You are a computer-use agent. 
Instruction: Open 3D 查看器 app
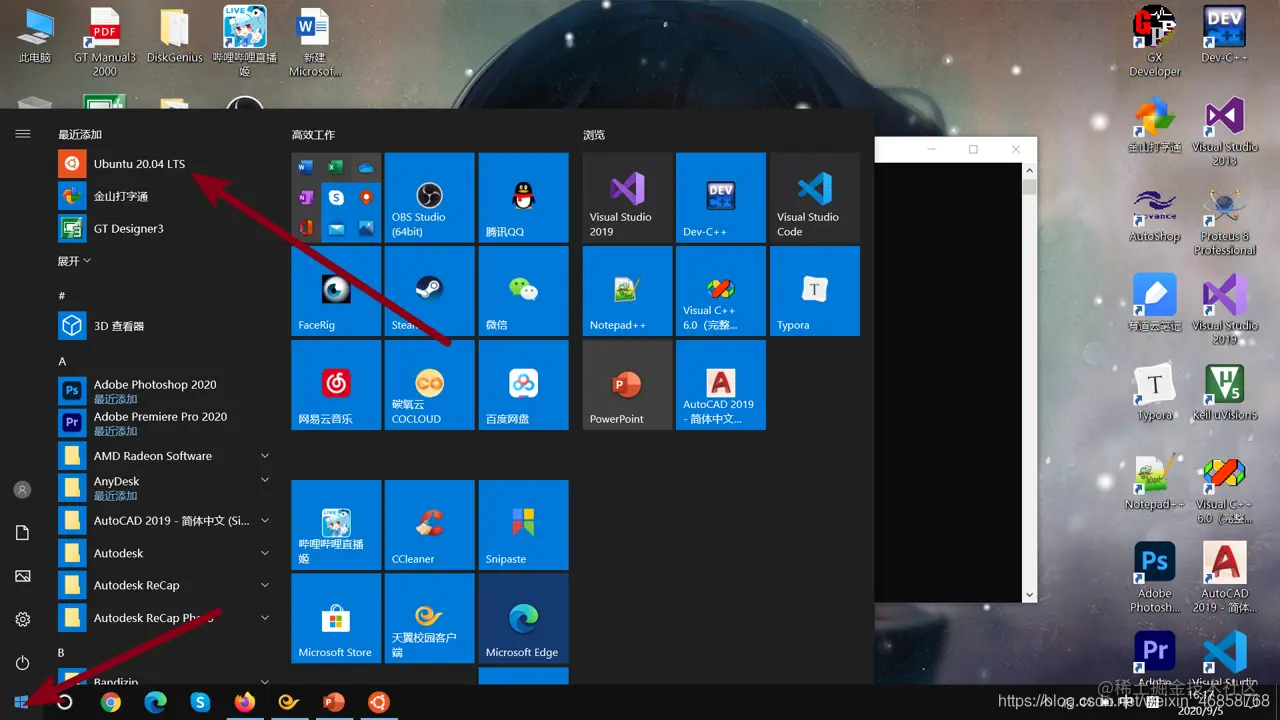pyautogui.click(x=164, y=326)
